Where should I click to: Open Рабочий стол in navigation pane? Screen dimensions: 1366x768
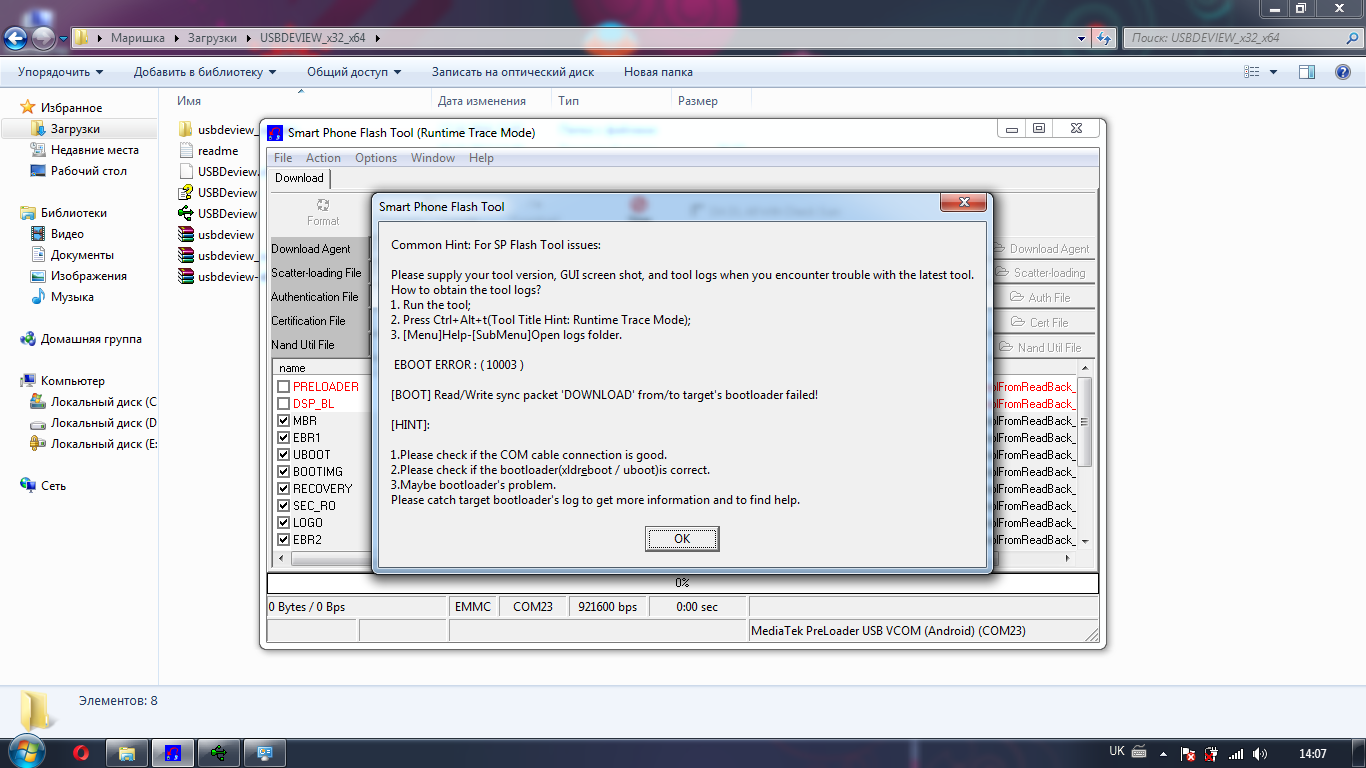(x=89, y=171)
